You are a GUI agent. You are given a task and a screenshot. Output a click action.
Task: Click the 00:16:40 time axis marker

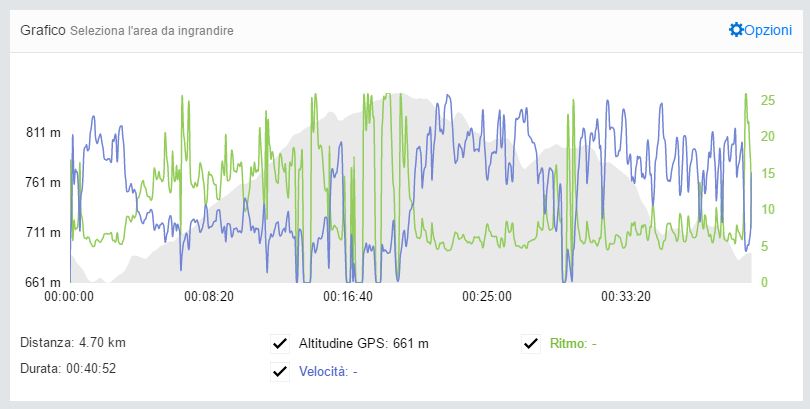(348, 296)
